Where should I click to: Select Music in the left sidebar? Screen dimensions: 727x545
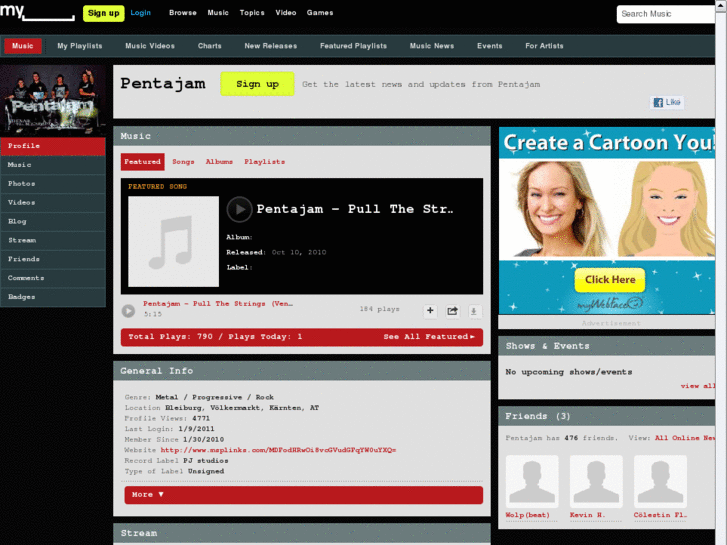[x=53, y=165]
